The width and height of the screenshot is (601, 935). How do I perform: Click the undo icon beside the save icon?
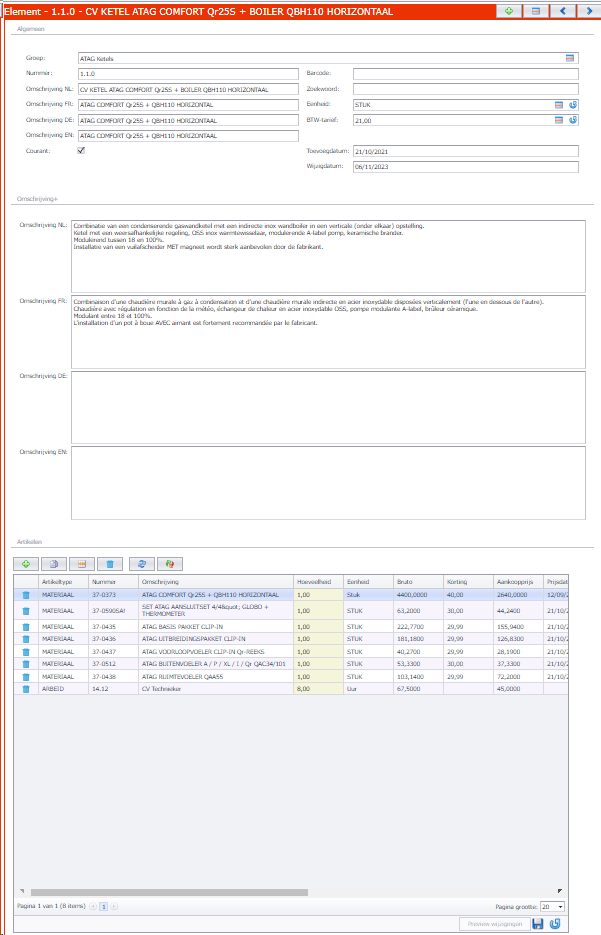click(555, 924)
